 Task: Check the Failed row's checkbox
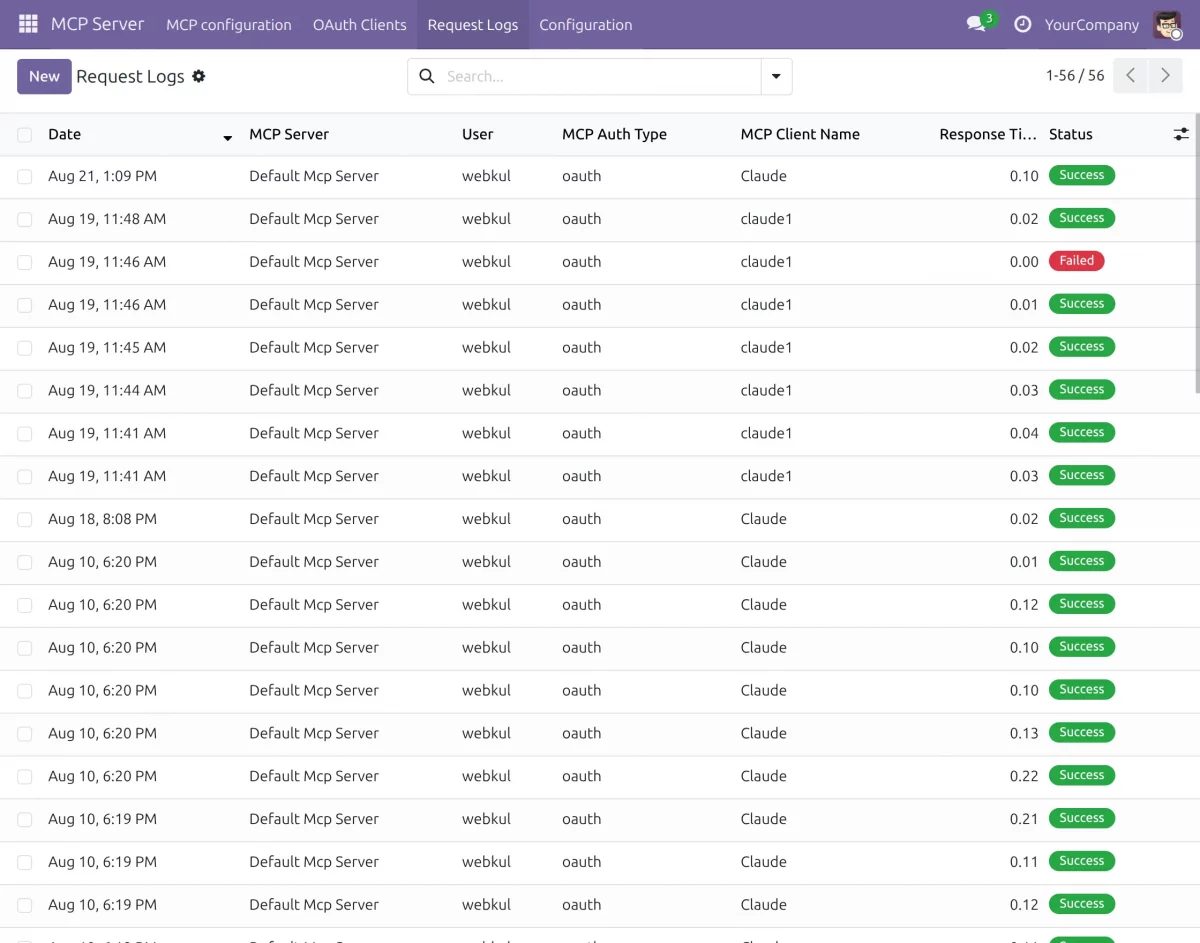click(25, 263)
